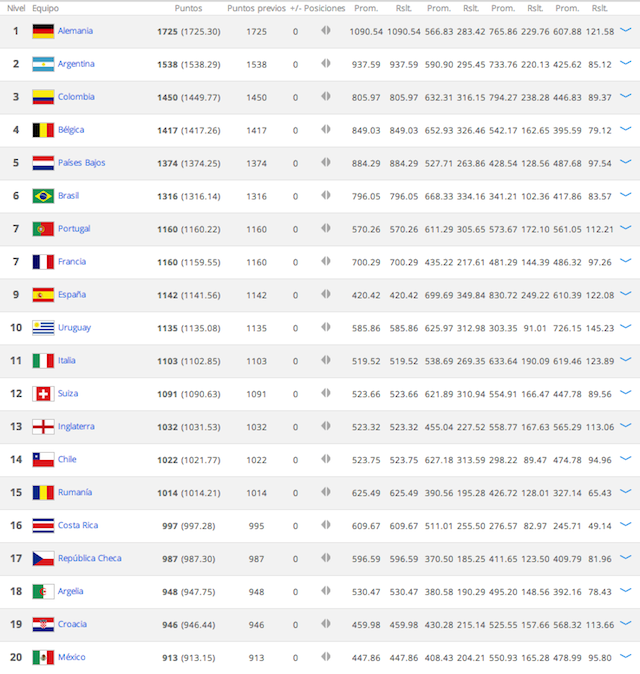Expand the Alemania row details chevron
This screenshot has height=674, width=640.
click(626, 31)
